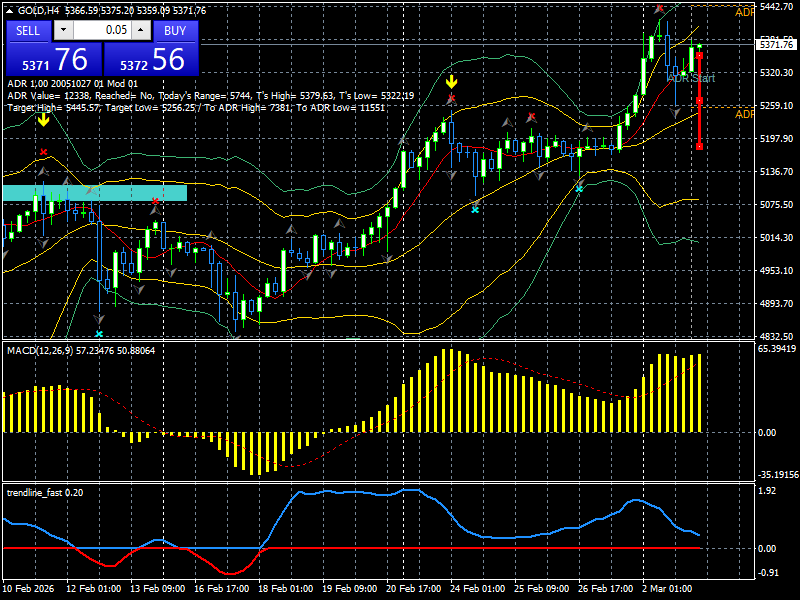Image resolution: width=800 pixels, height=600 pixels.
Task: Select the cyan x below 24 Feb 01:00 dip
Action: point(475,210)
